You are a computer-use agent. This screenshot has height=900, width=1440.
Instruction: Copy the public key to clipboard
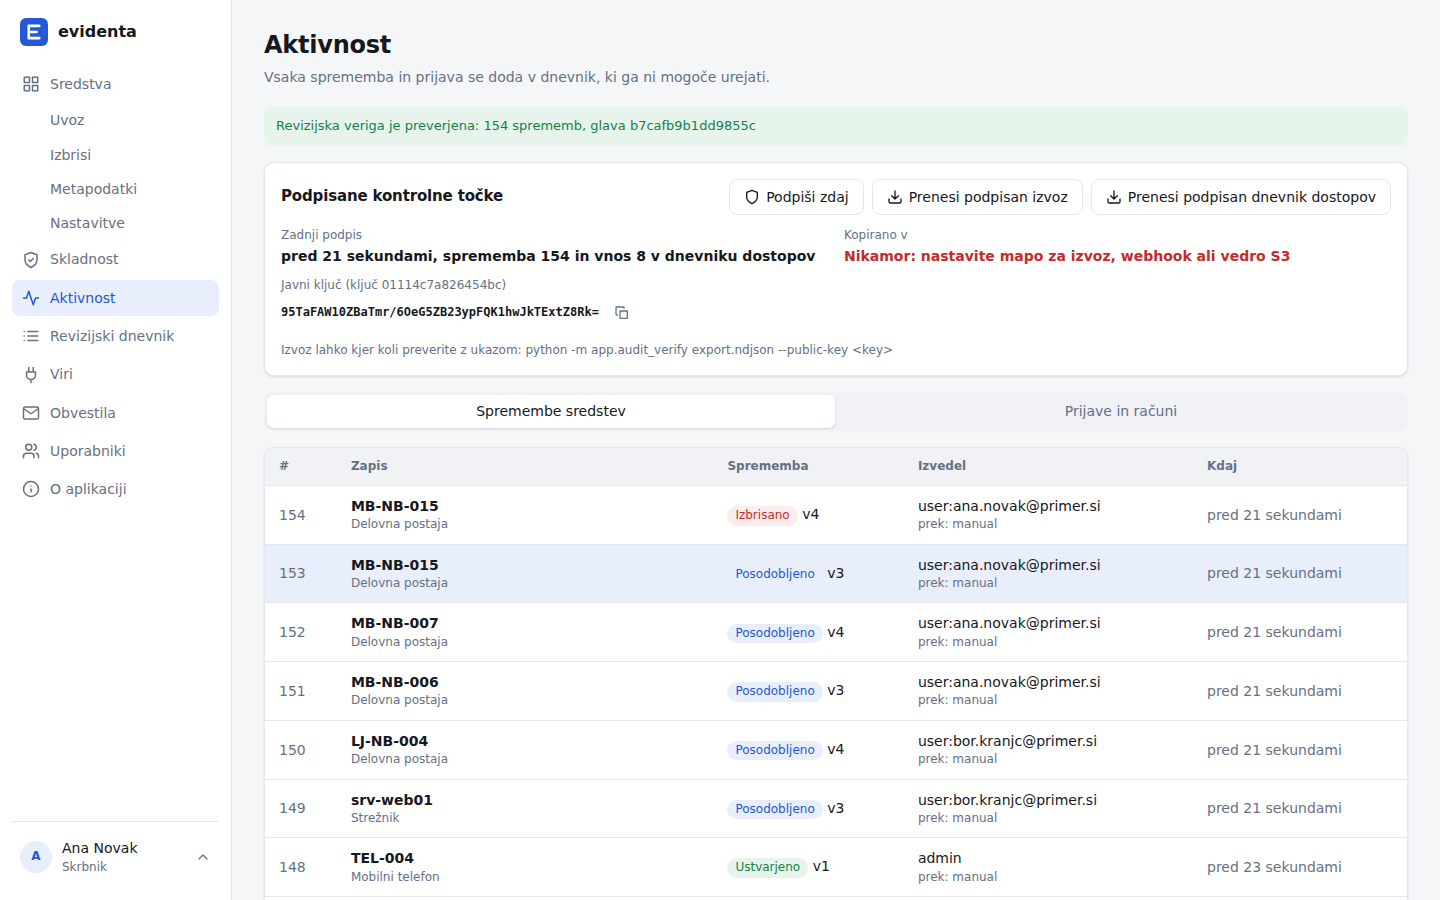coord(621,313)
